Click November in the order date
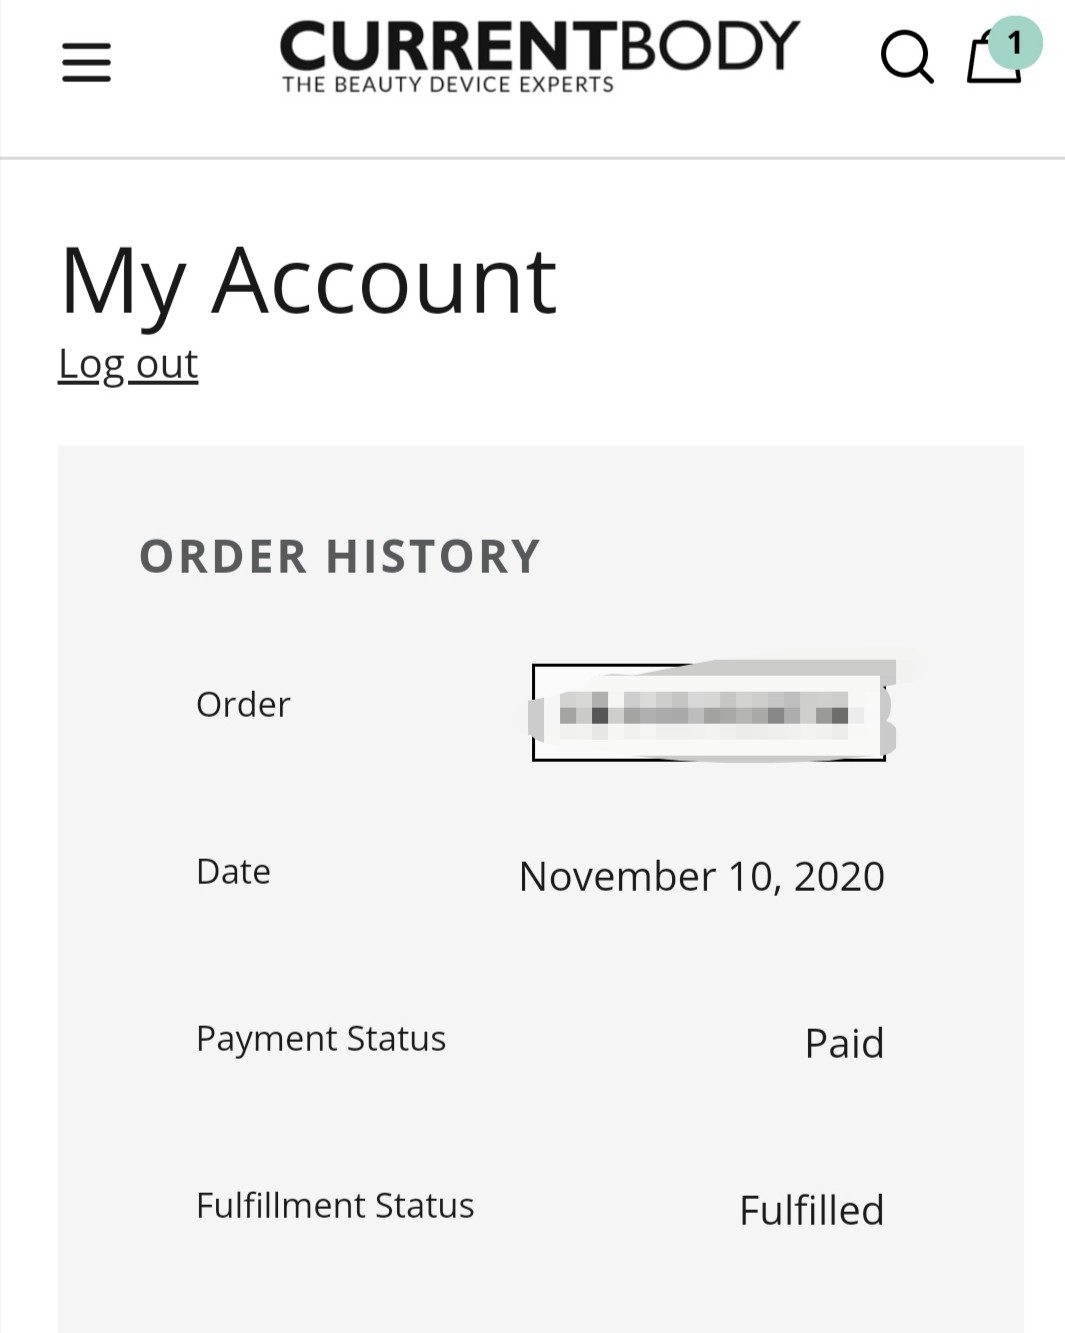Screen dimensions: 1065x1333 [x=617, y=877]
